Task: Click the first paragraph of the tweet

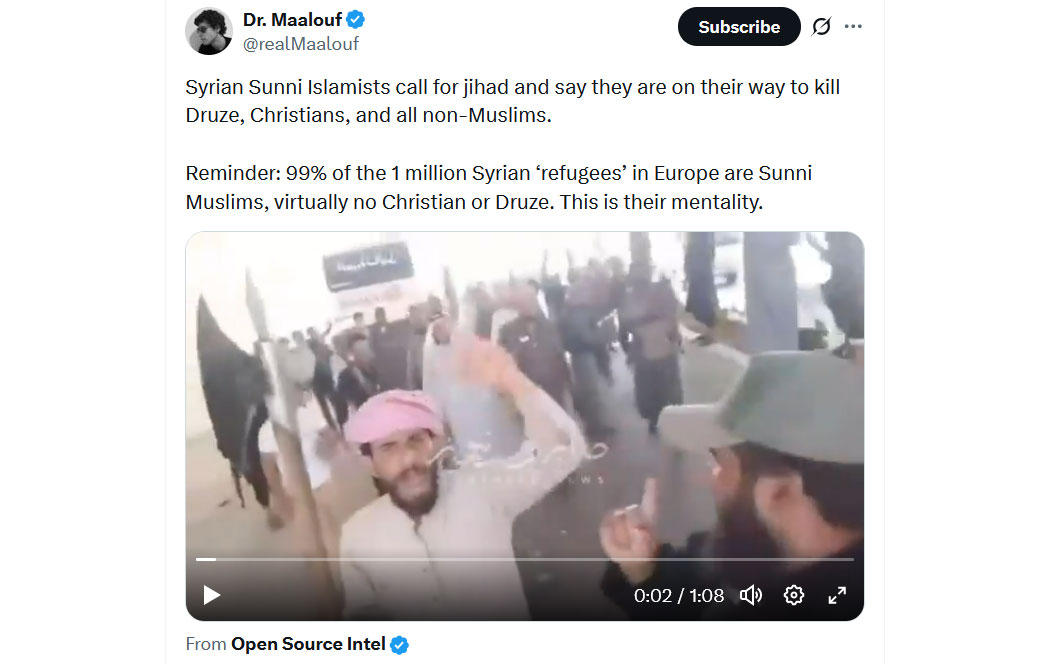Action: 512,101
